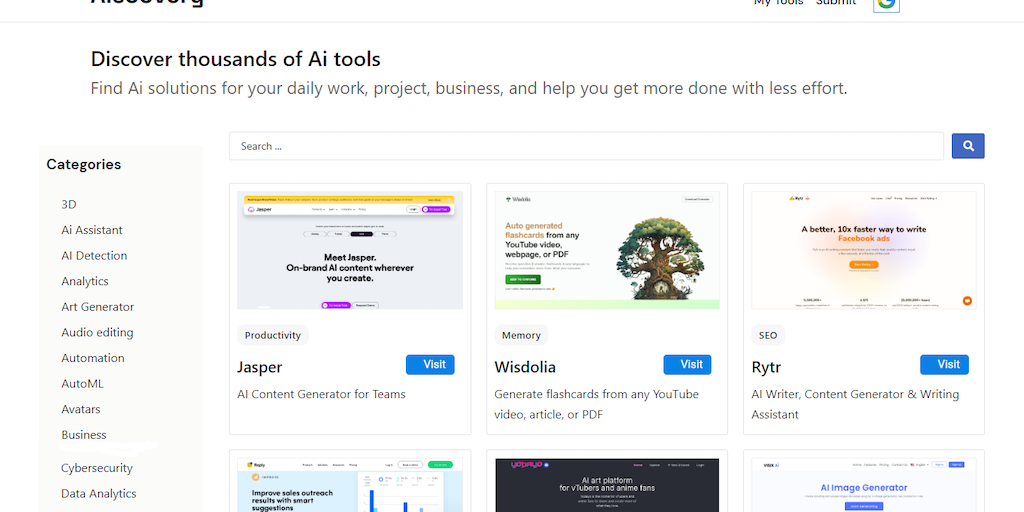This screenshot has height=512, width=1024.
Task: Open the Jasper title link
Action: pos(260,367)
